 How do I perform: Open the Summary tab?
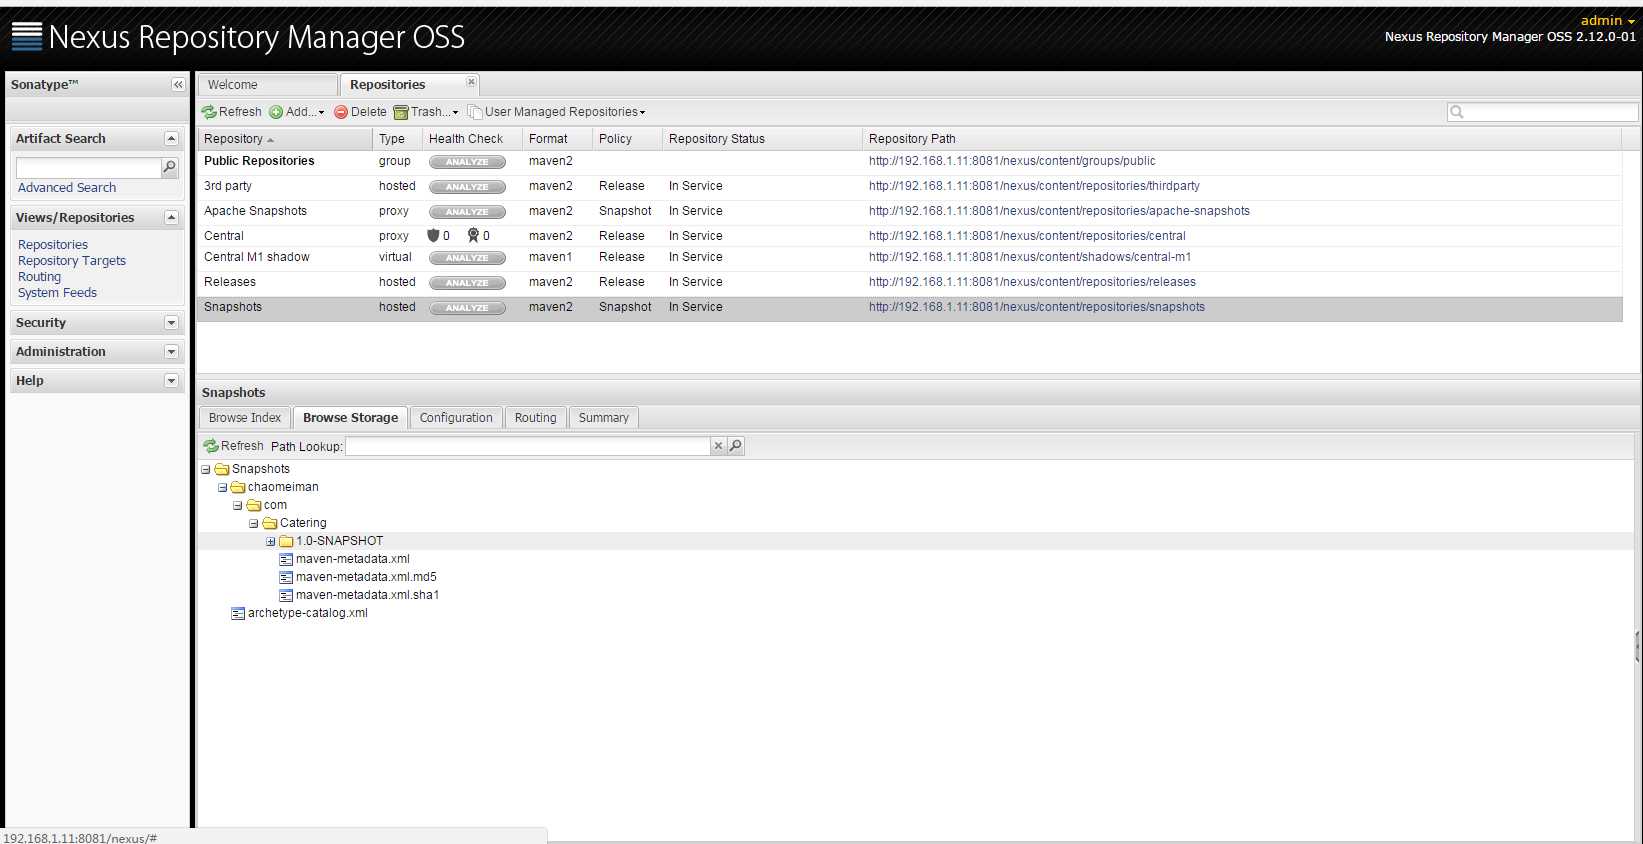tap(604, 418)
